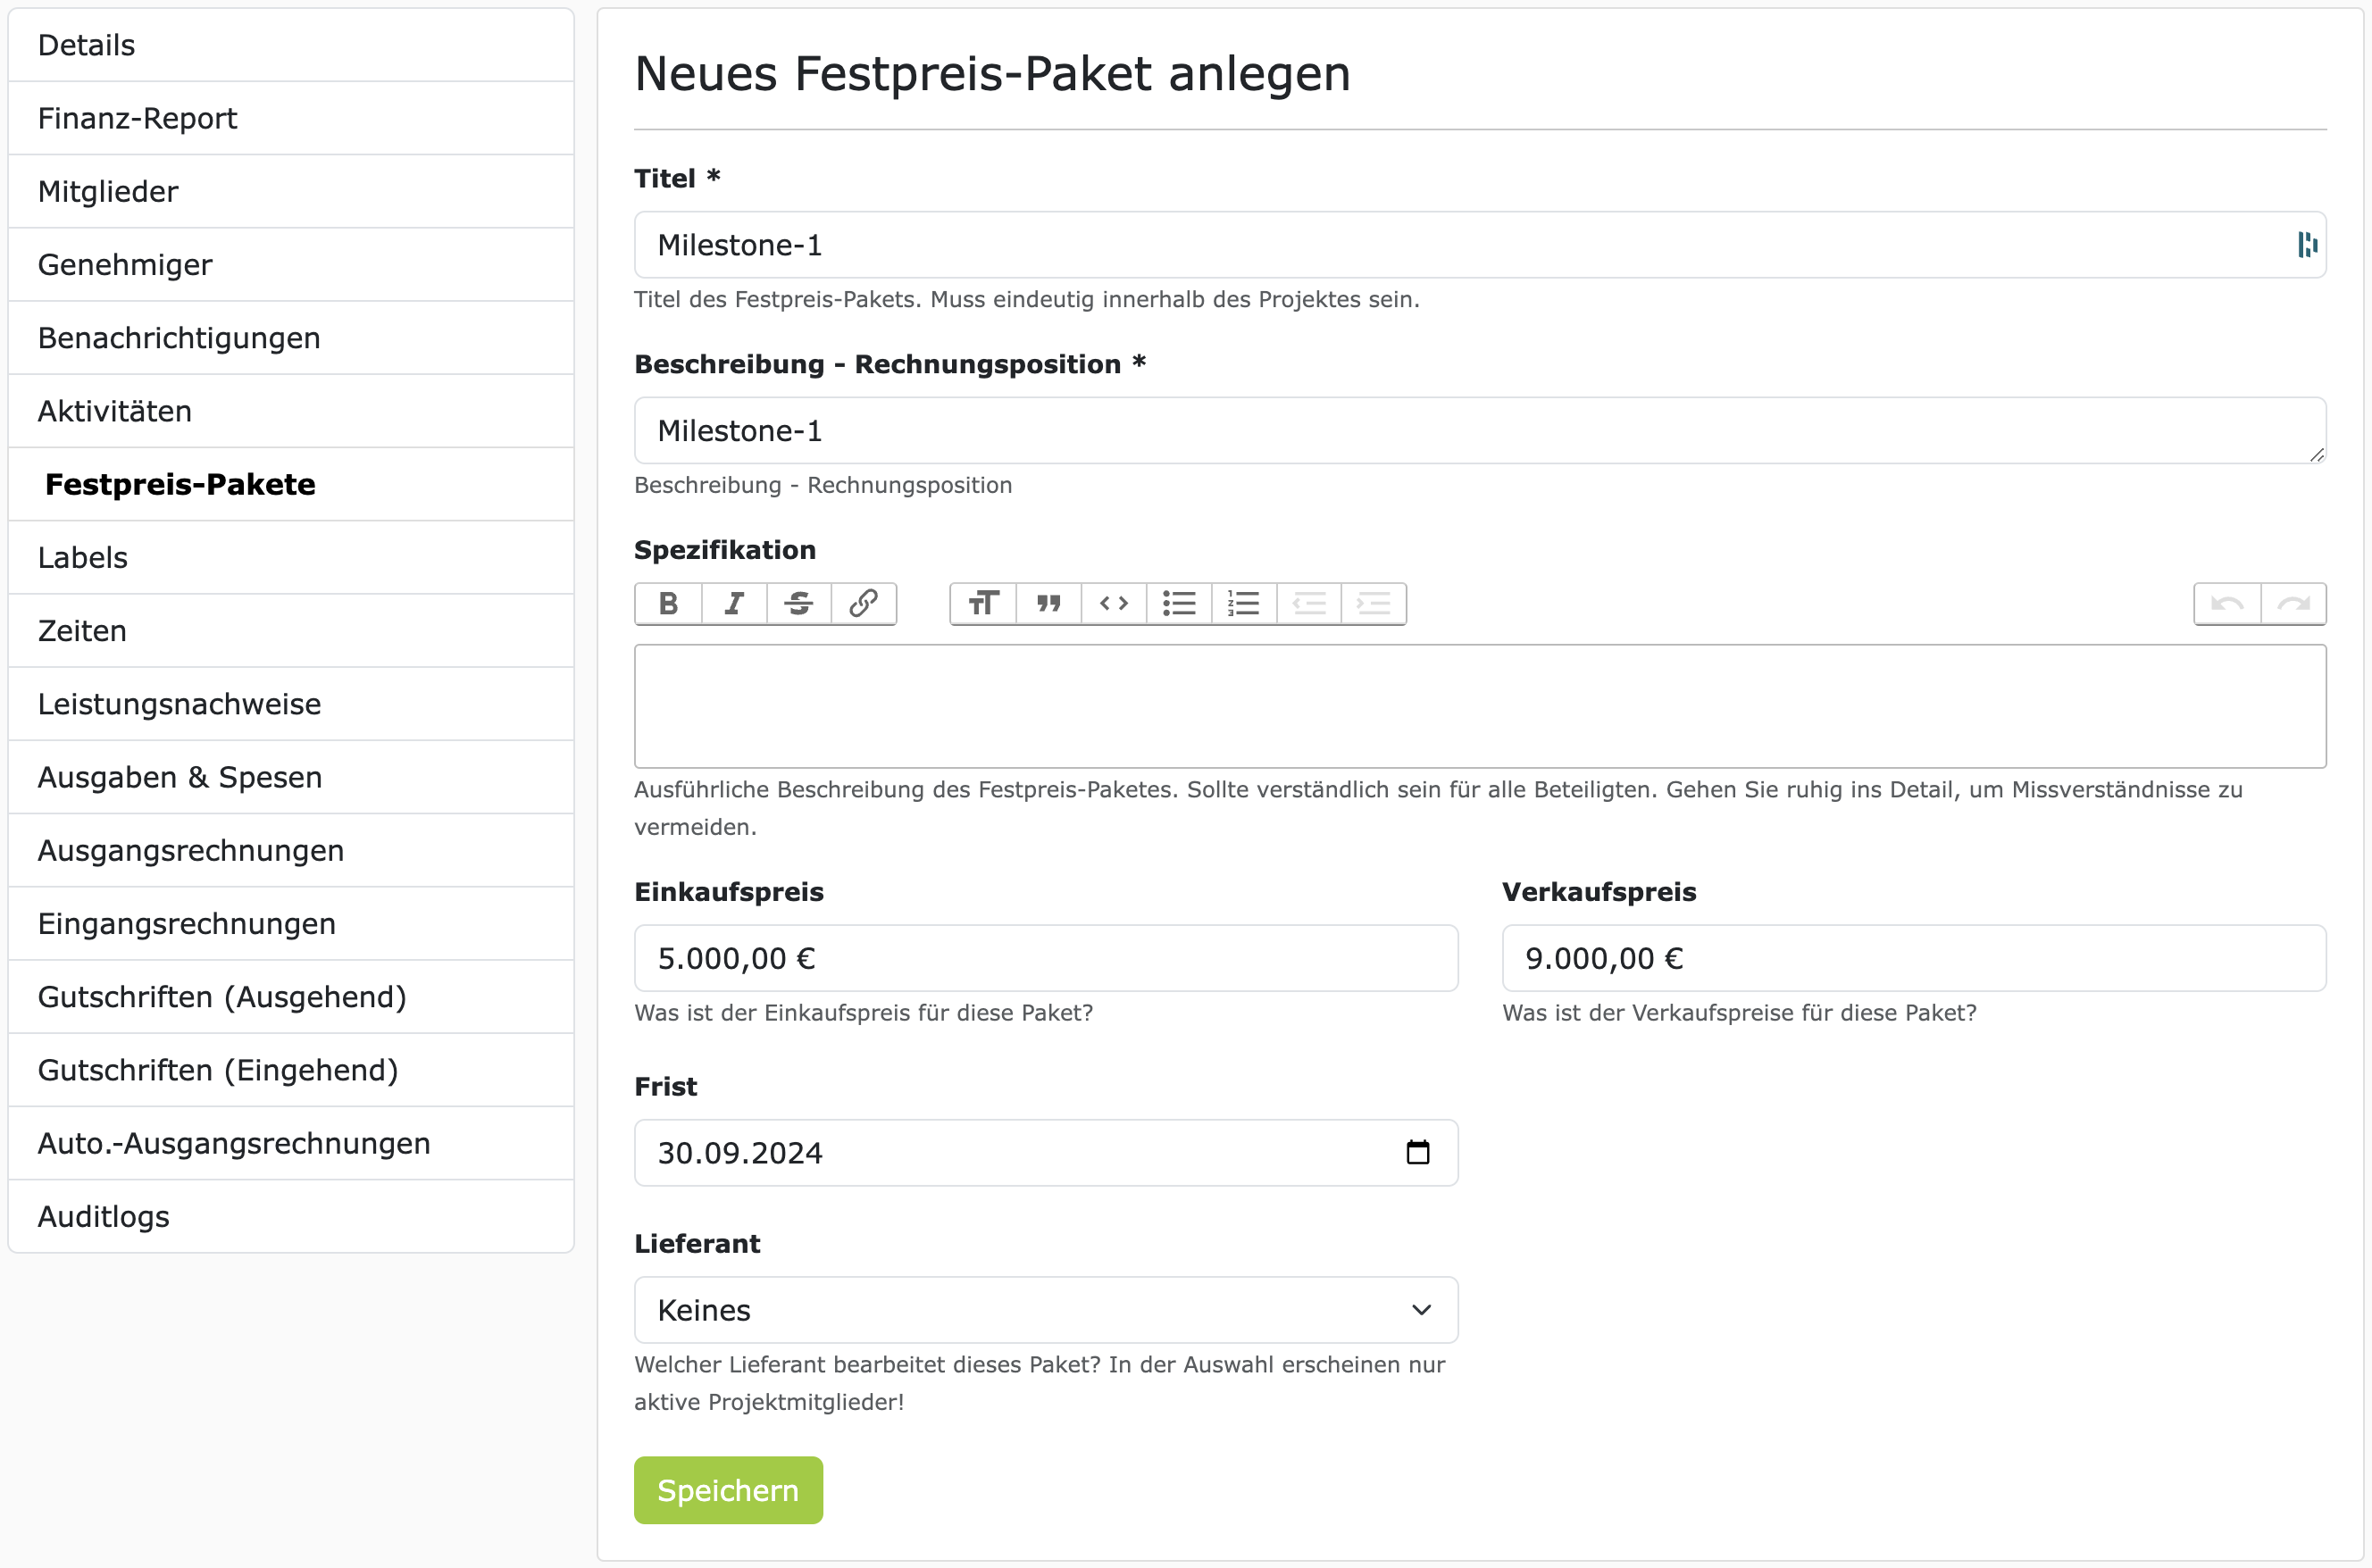
Task: Undo the last change via the undo icon
Action: click(2228, 604)
